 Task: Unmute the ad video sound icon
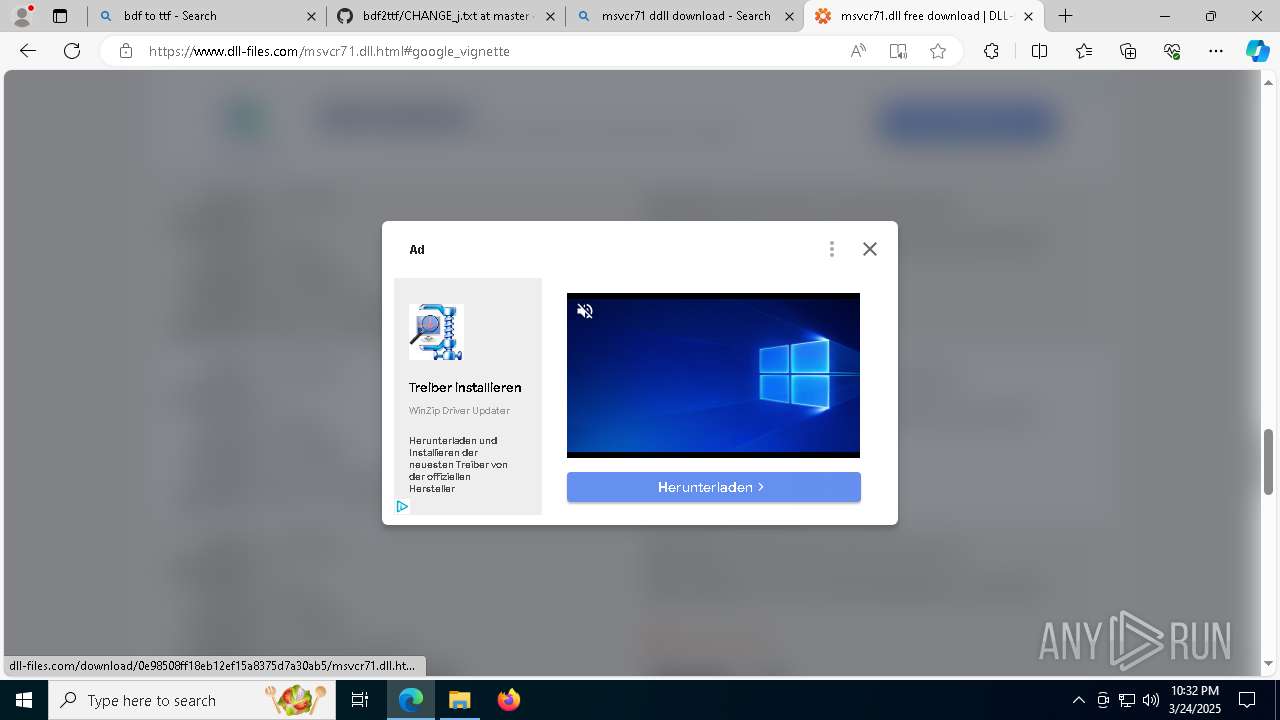(x=585, y=311)
